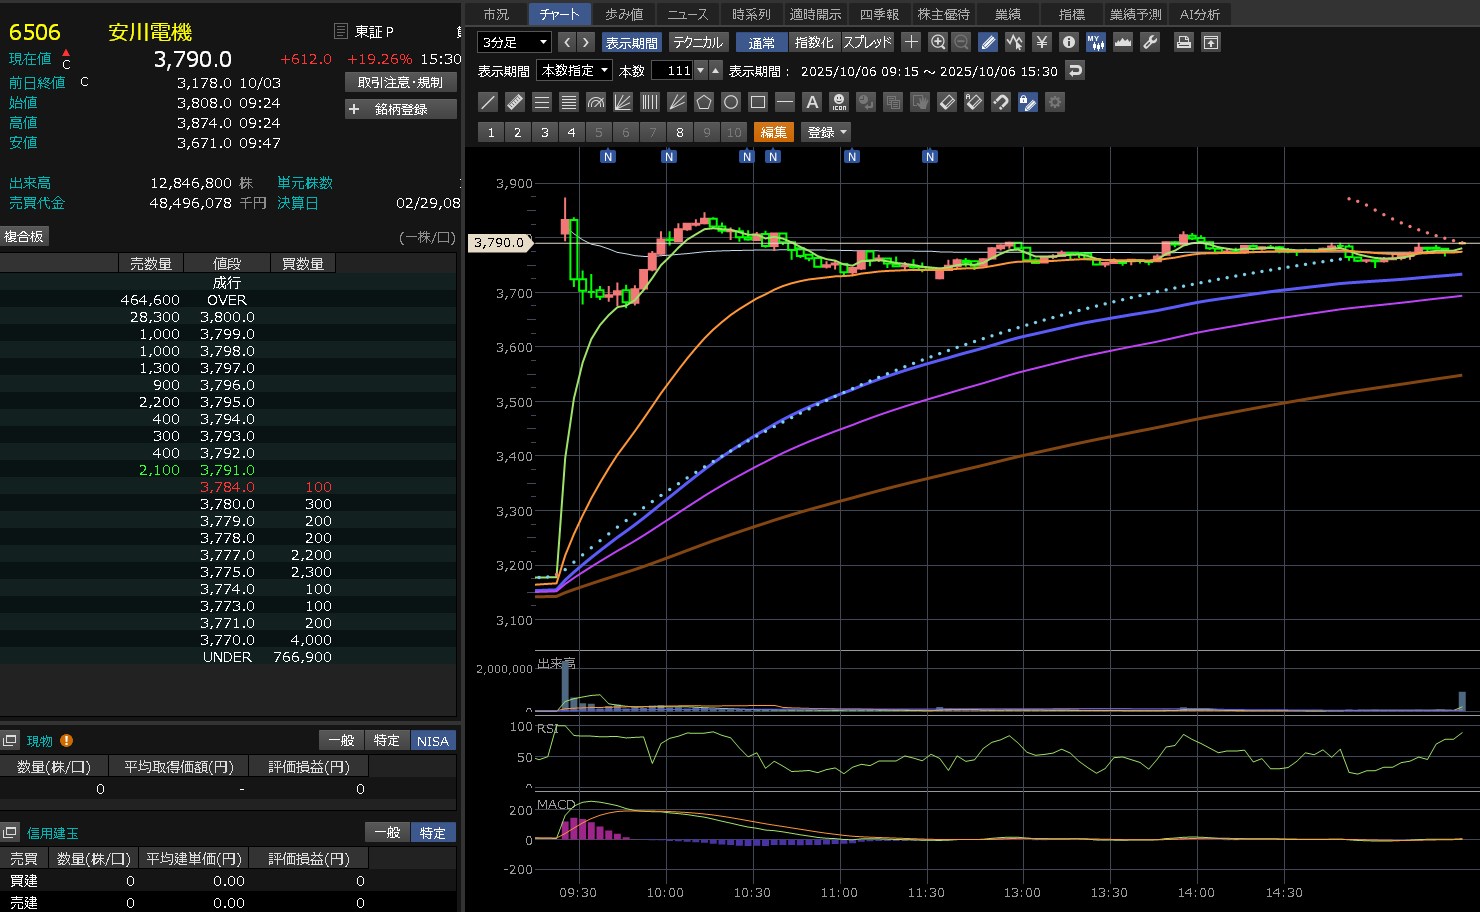
Task: Increase bar count with up stepper arrow
Action: pos(716,70)
